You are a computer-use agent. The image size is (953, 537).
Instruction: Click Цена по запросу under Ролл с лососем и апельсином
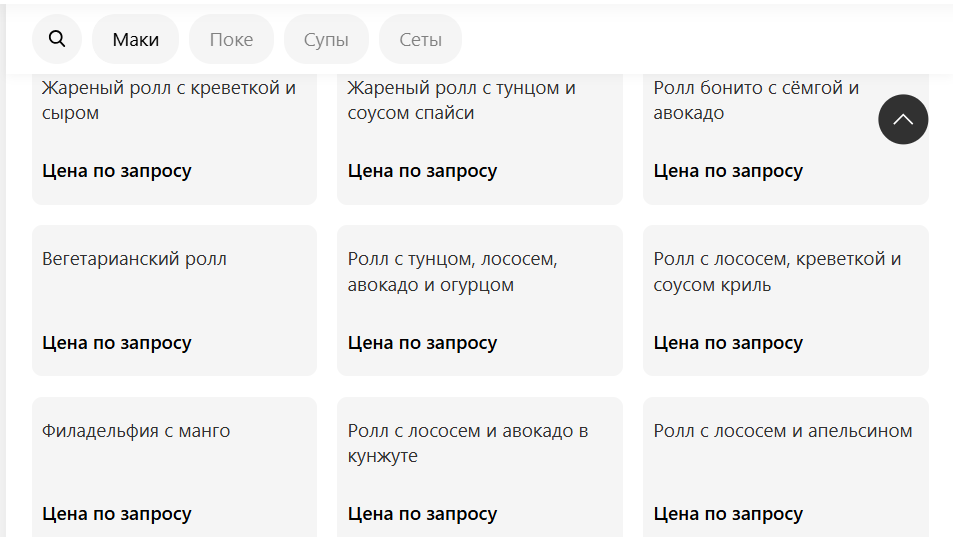pyautogui.click(x=728, y=514)
